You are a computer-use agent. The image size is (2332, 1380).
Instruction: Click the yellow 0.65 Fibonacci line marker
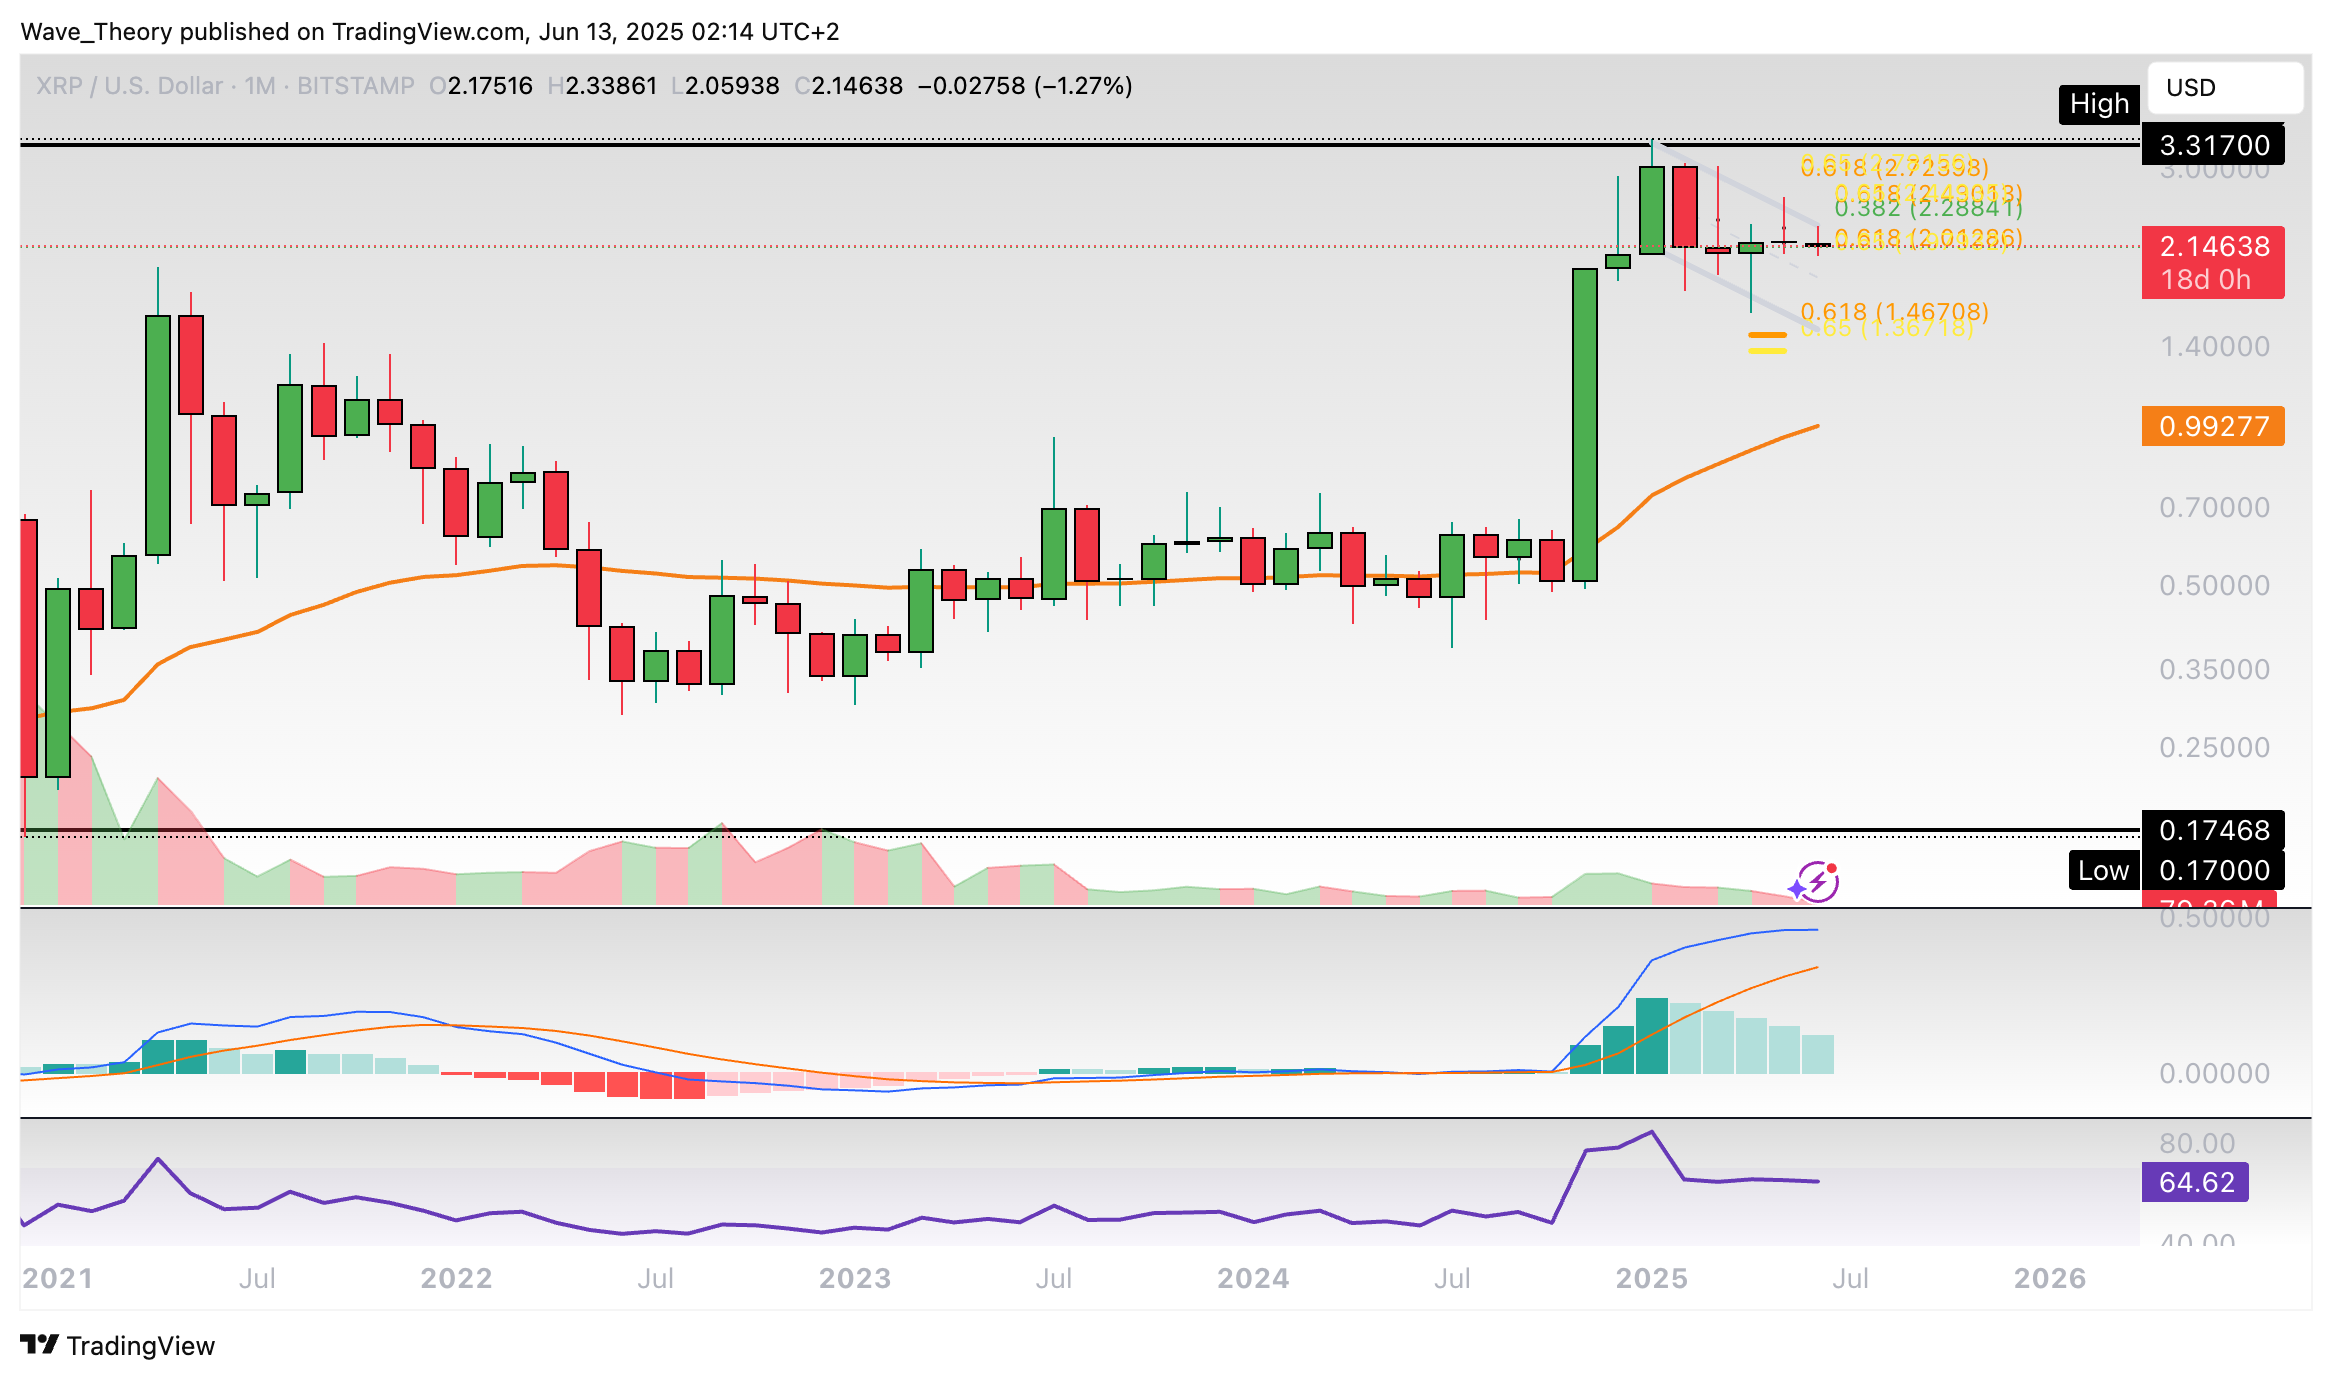(1767, 350)
